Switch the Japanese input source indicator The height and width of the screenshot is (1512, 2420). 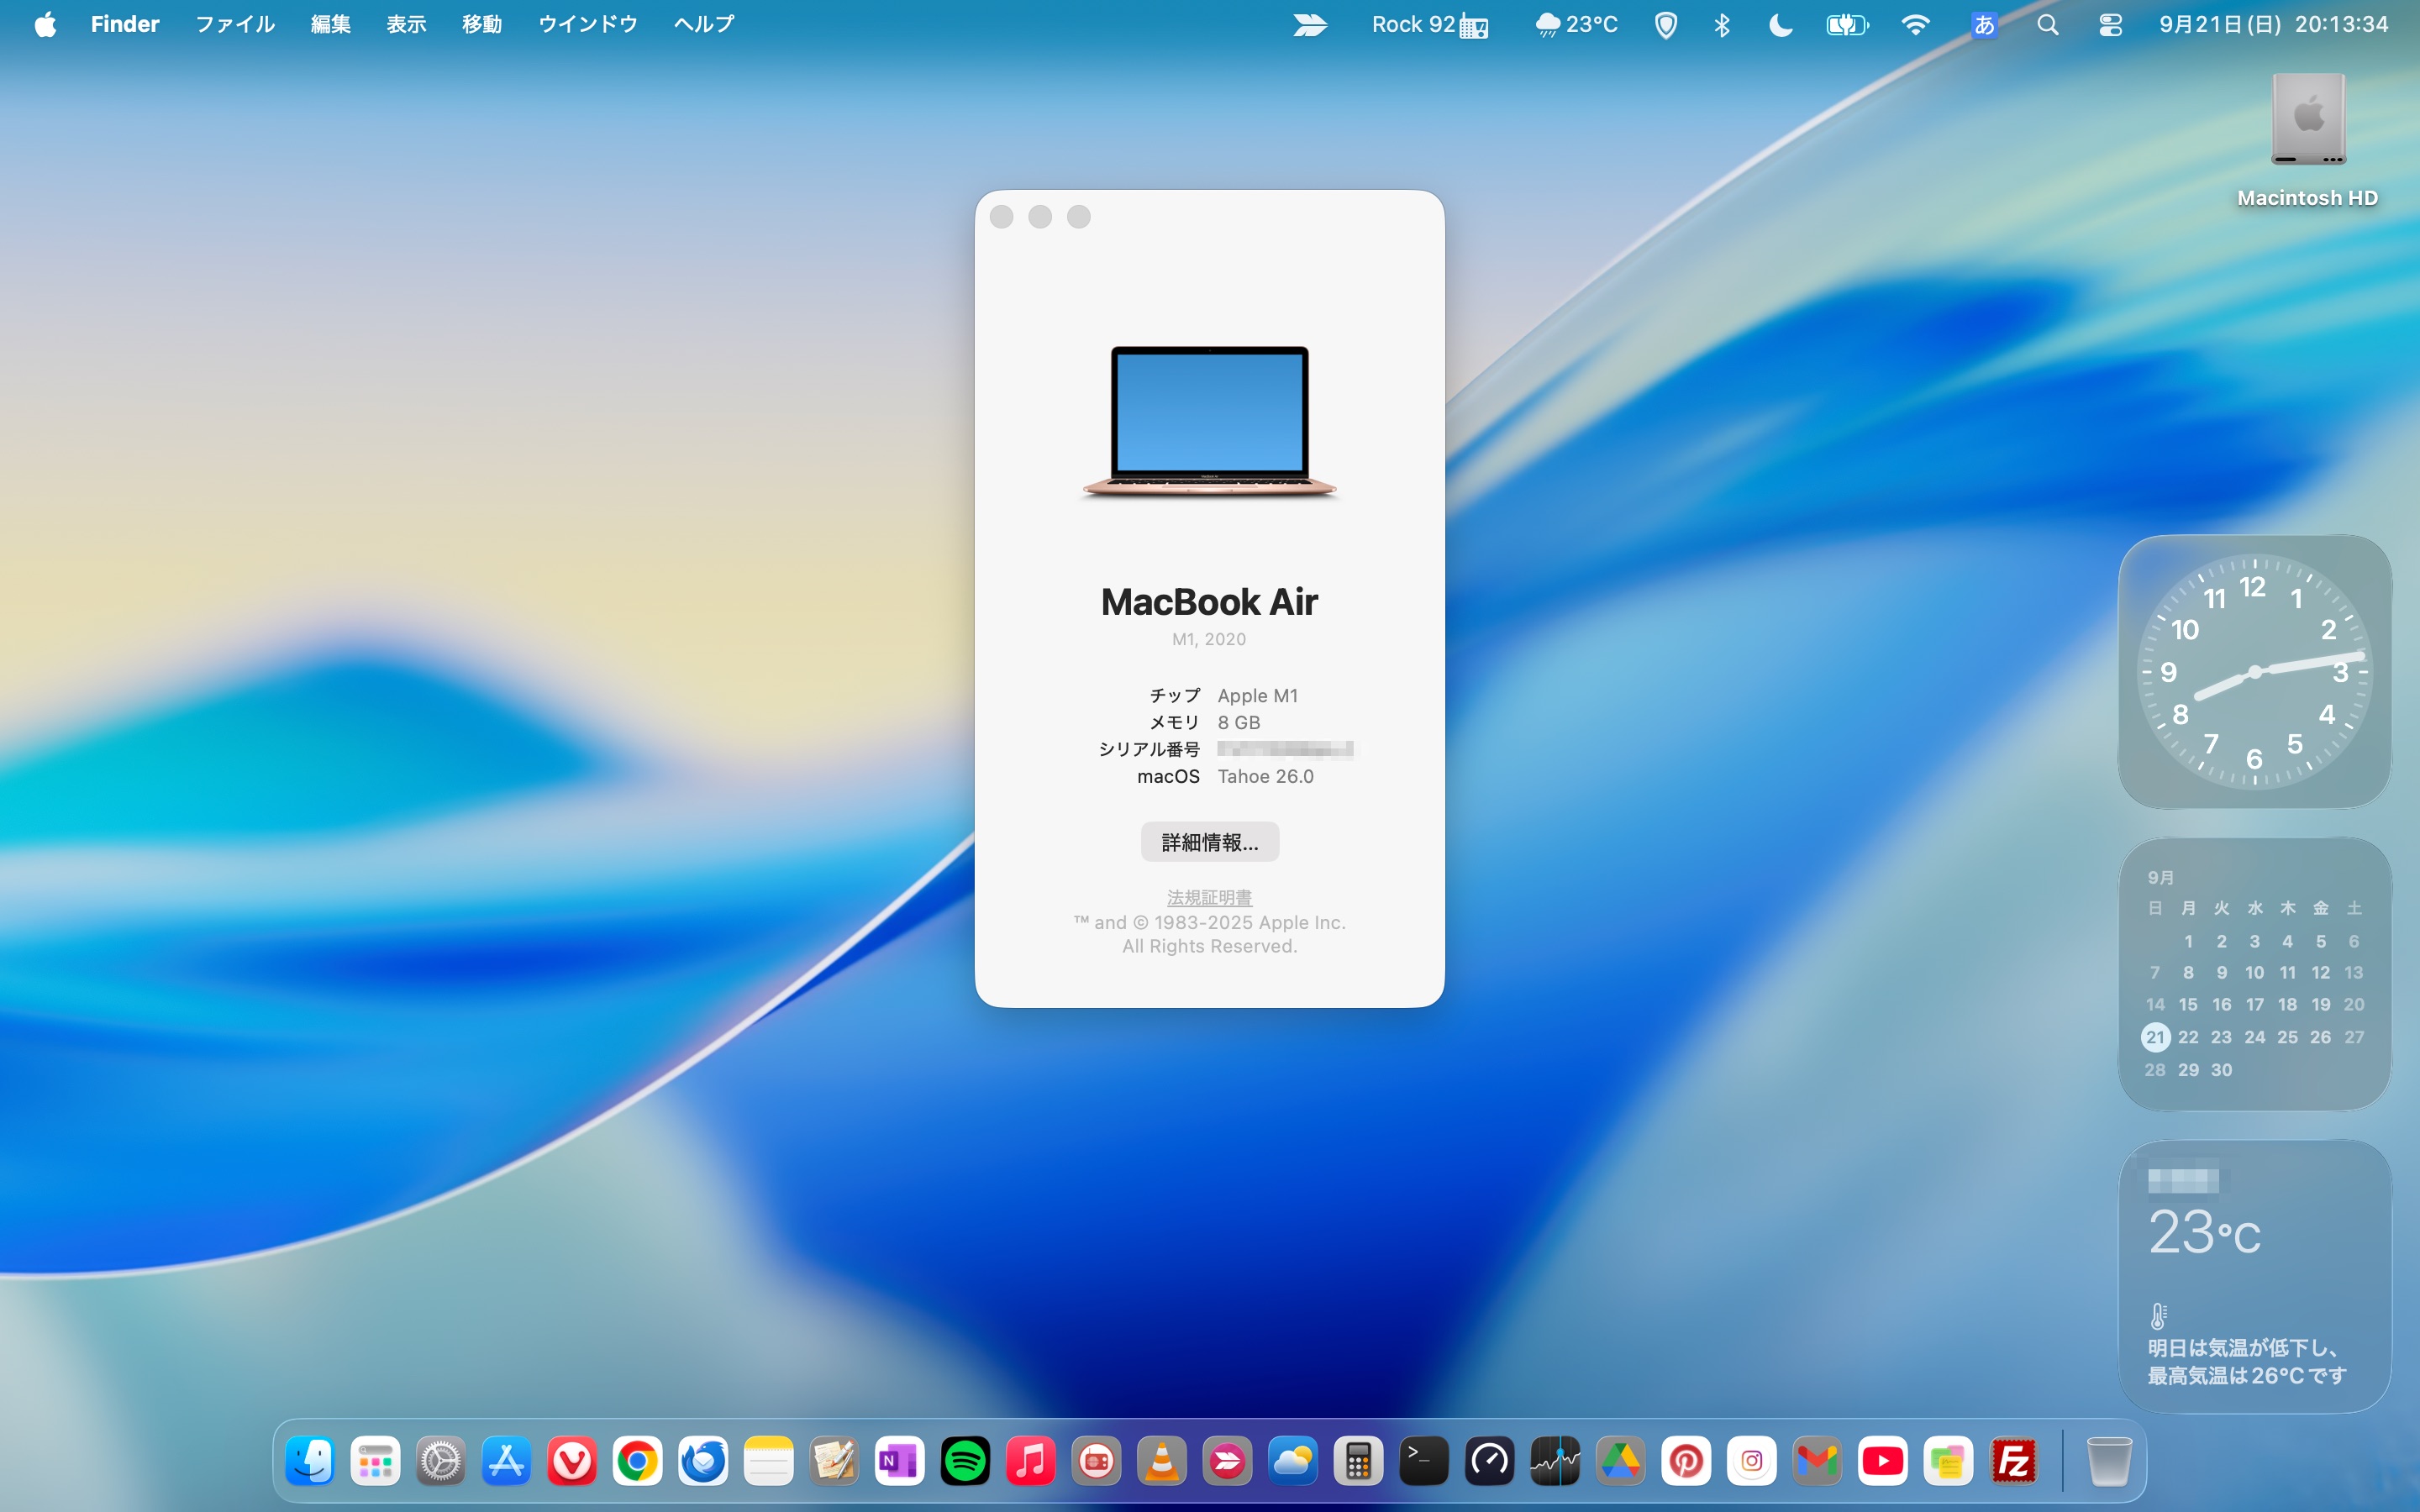tap(1984, 24)
